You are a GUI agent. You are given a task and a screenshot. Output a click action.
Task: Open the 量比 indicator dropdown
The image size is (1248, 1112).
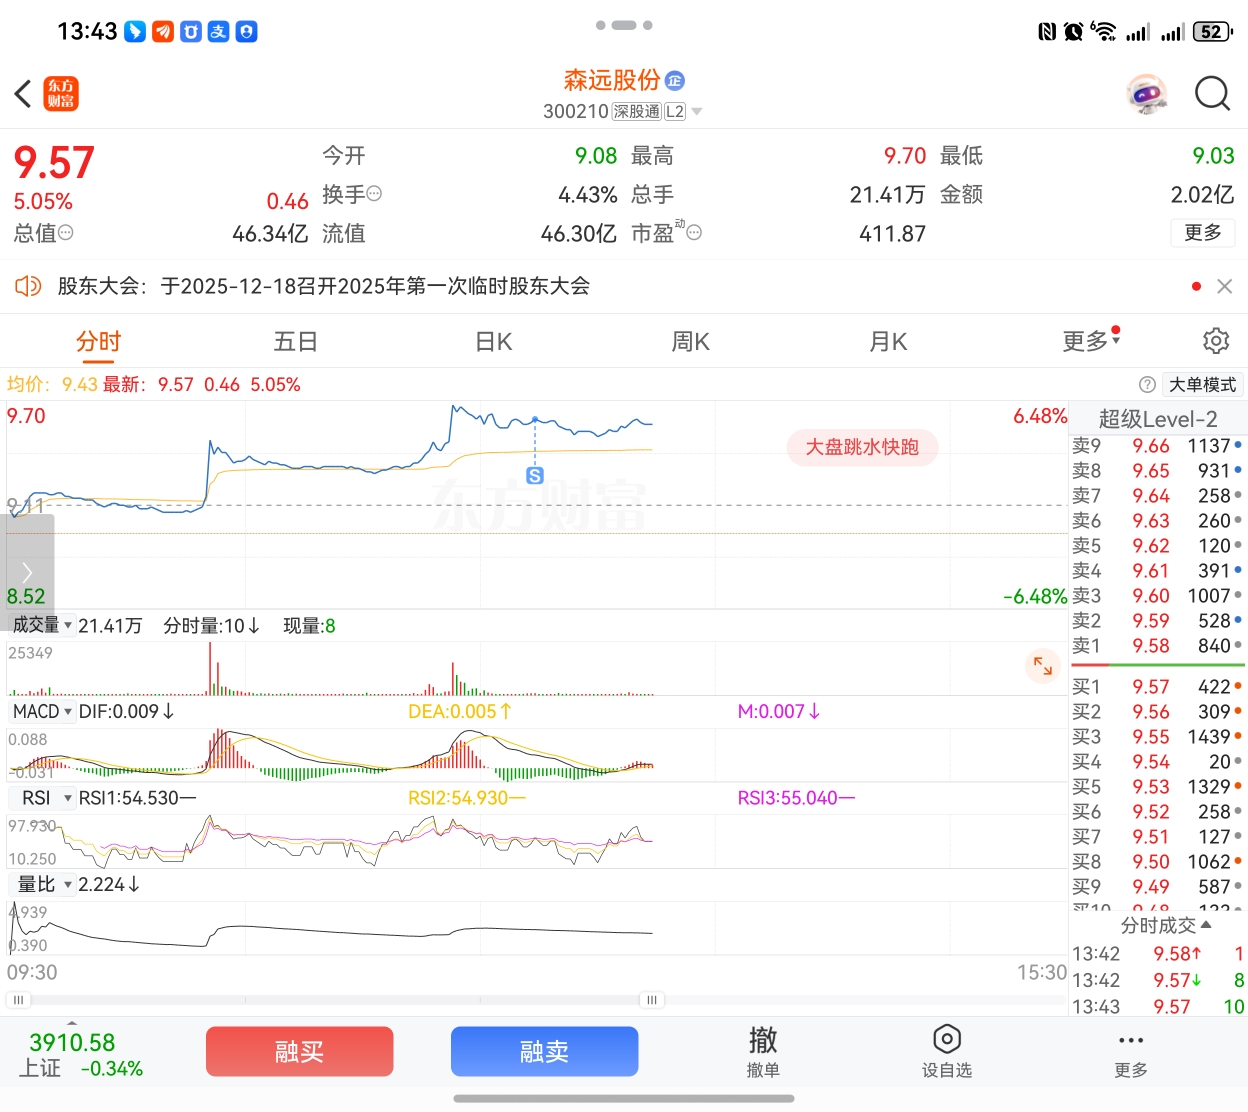click(42, 884)
